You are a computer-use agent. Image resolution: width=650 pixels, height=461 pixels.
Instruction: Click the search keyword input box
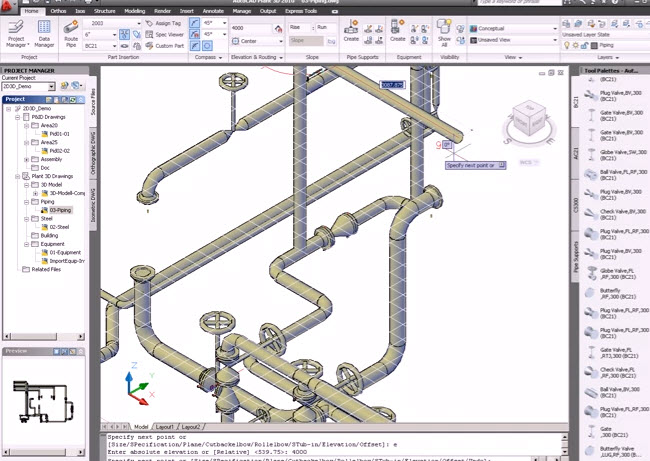click(x=519, y=2)
